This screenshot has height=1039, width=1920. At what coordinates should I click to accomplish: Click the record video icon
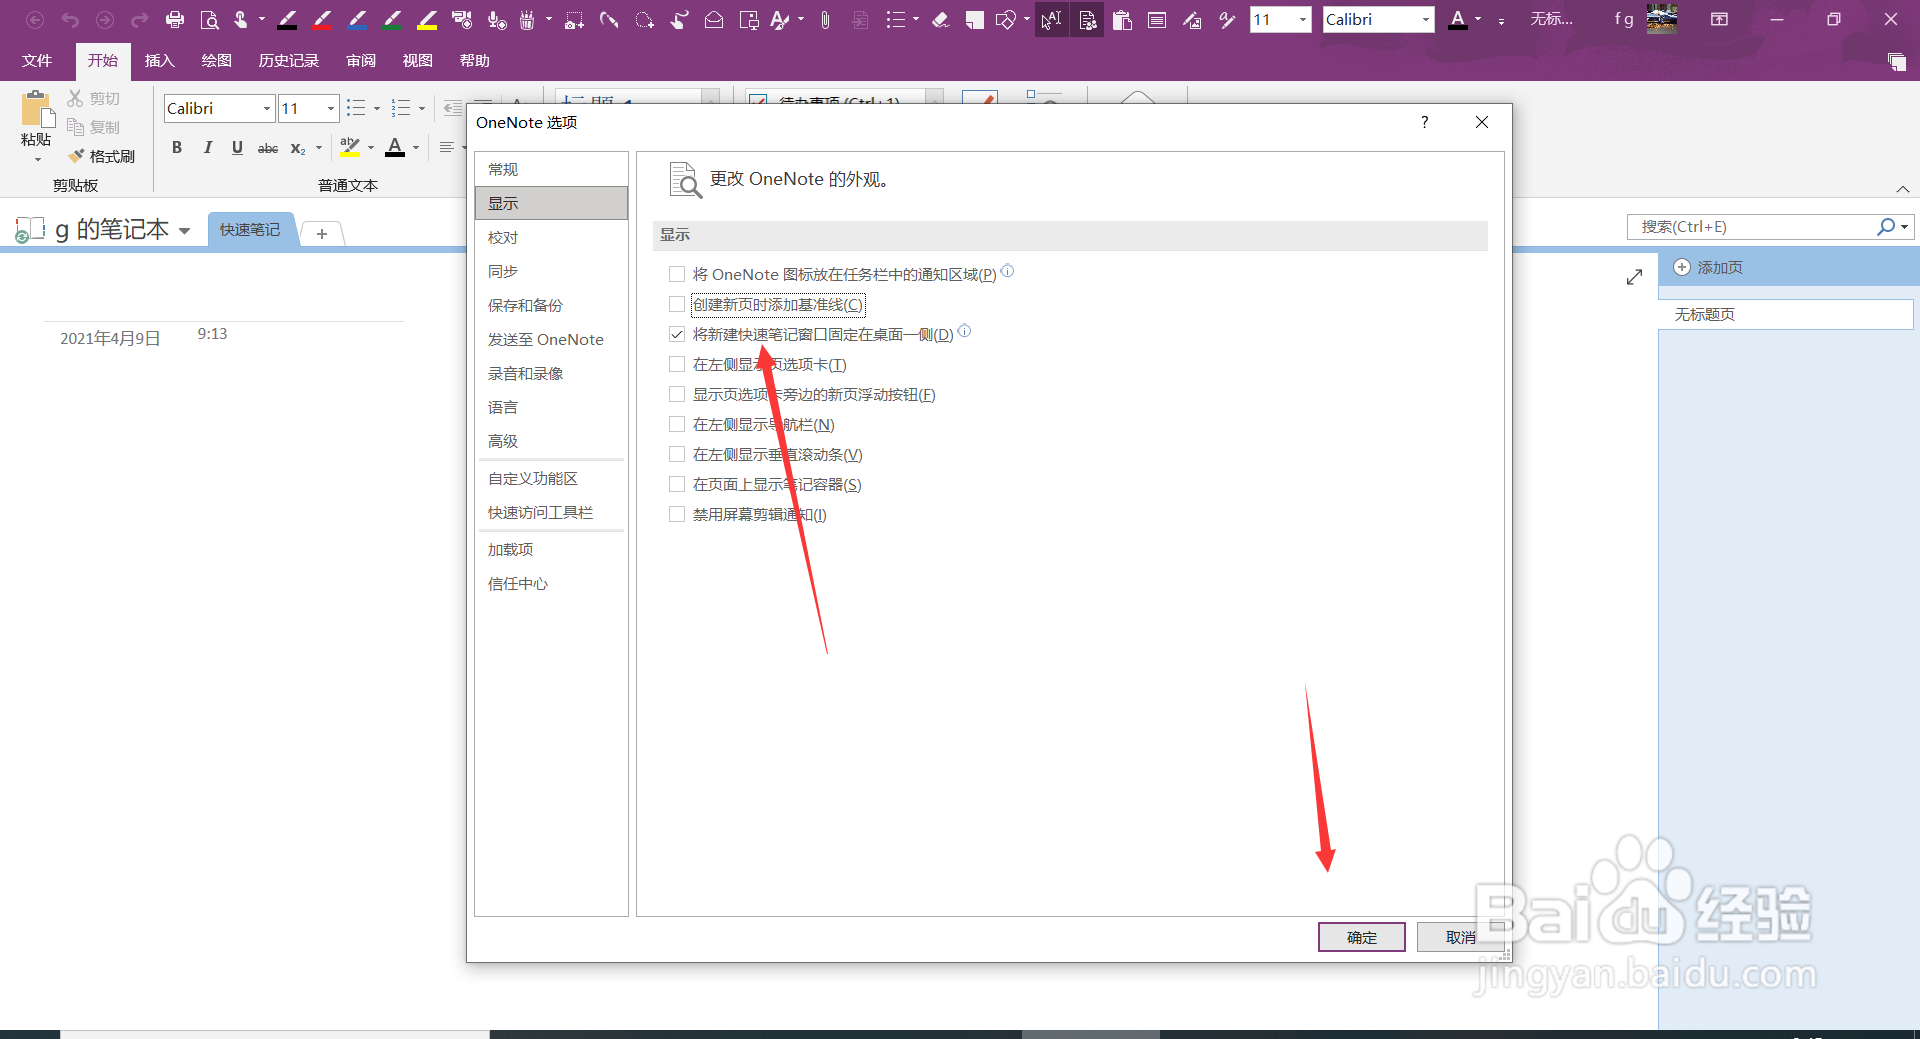pyautogui.click(x=462, y=19)
